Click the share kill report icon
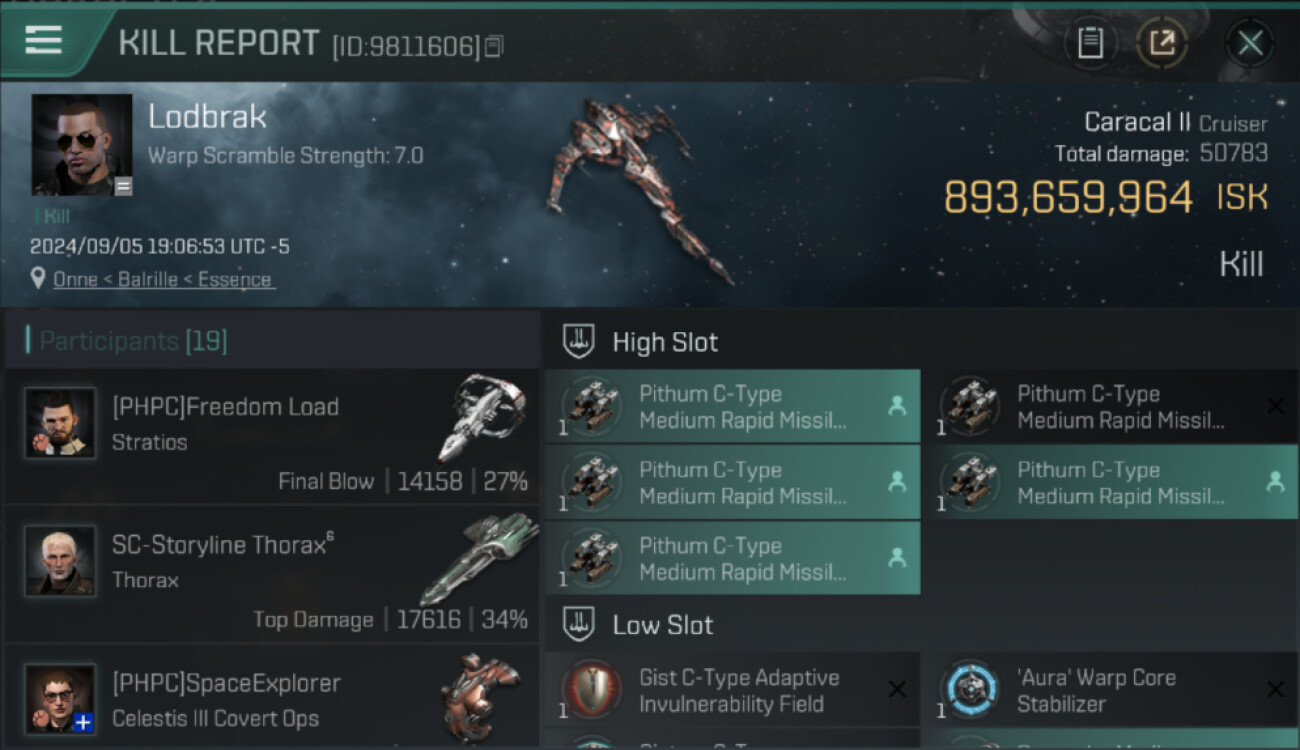This screenshot has width=1300, height=750. pyautogui.click(x=1162, y=42)
